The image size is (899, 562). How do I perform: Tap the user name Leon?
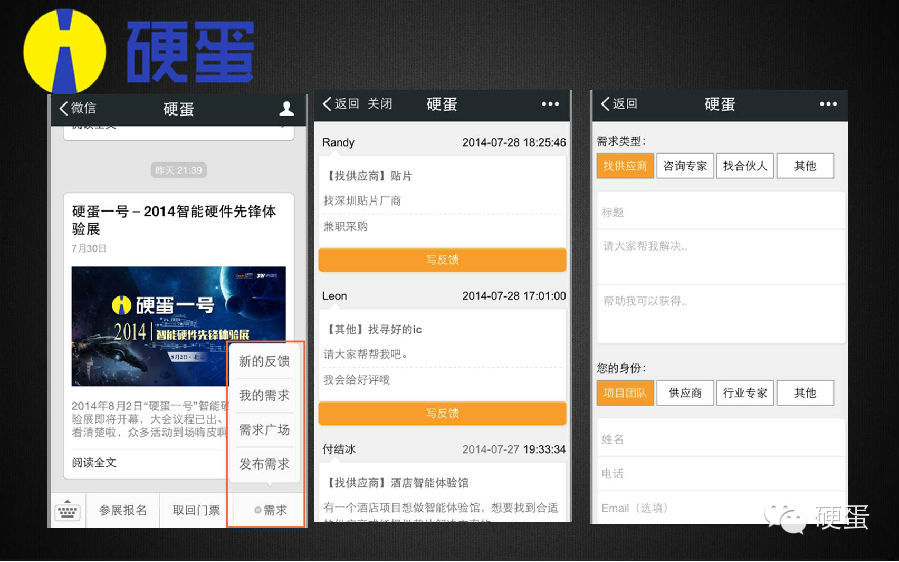coord(334,296)
